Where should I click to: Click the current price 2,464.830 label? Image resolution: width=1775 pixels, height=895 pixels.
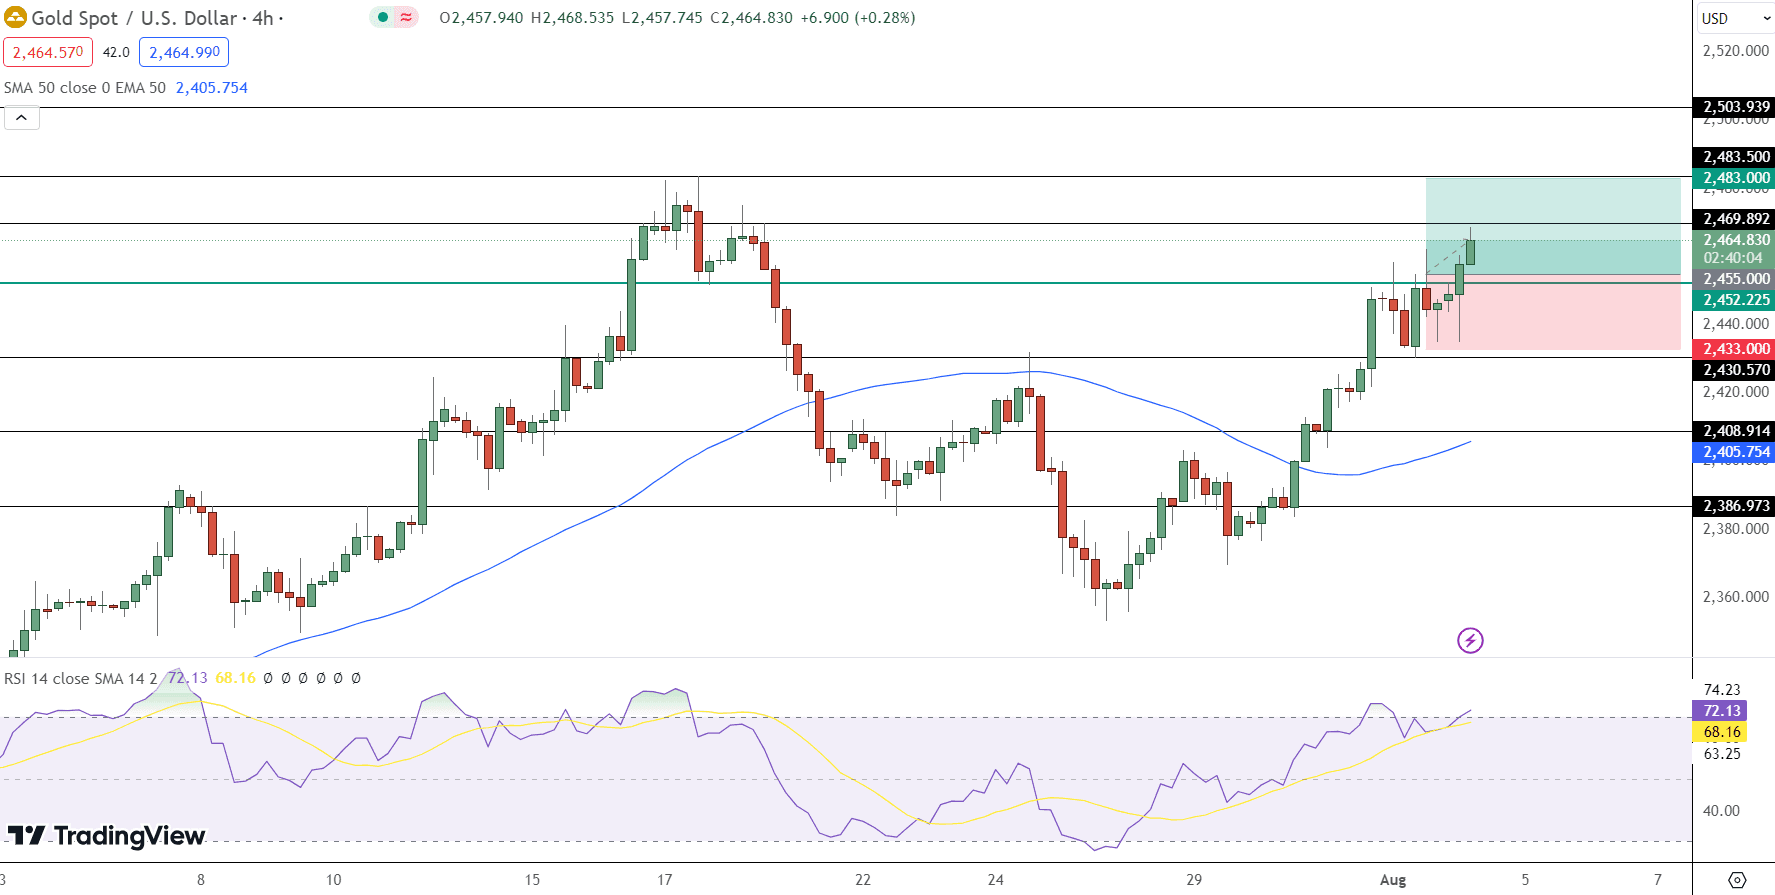coord(1734,240)
